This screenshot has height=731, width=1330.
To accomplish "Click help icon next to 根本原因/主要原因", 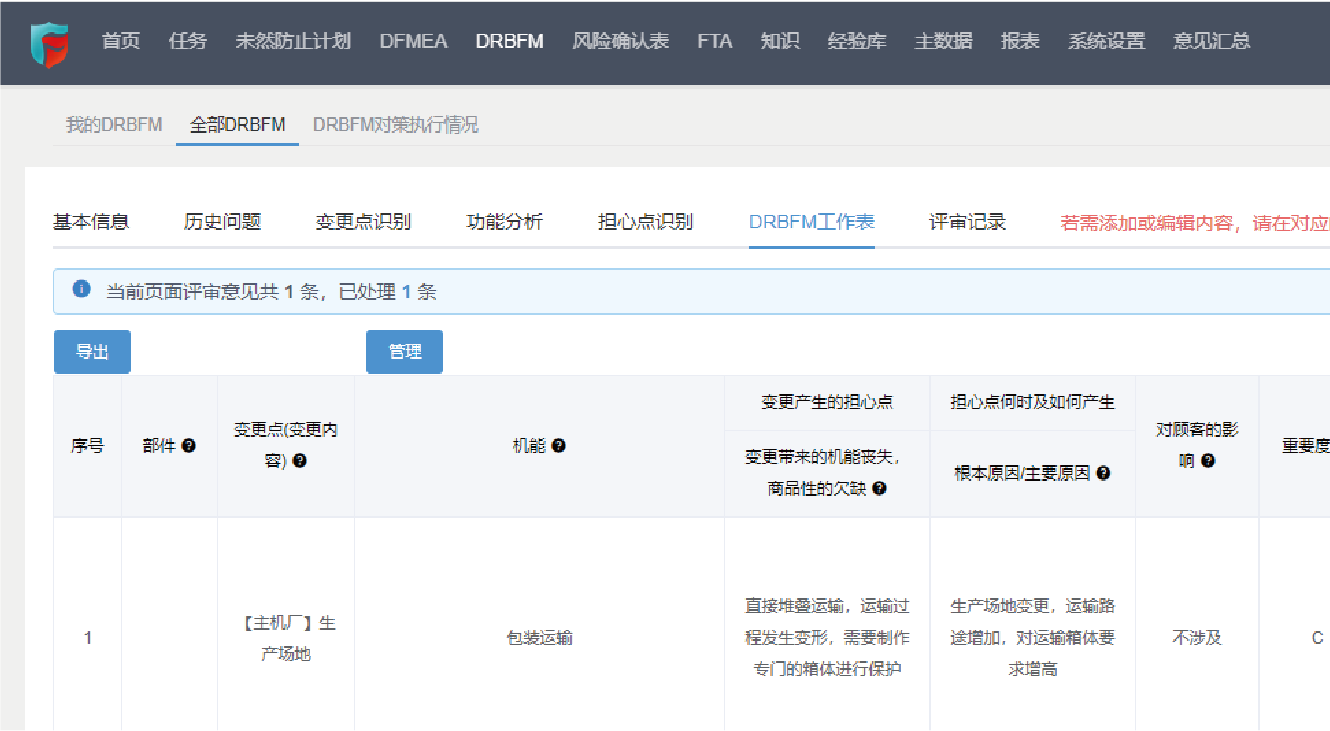I will (x=1103, y=473).
